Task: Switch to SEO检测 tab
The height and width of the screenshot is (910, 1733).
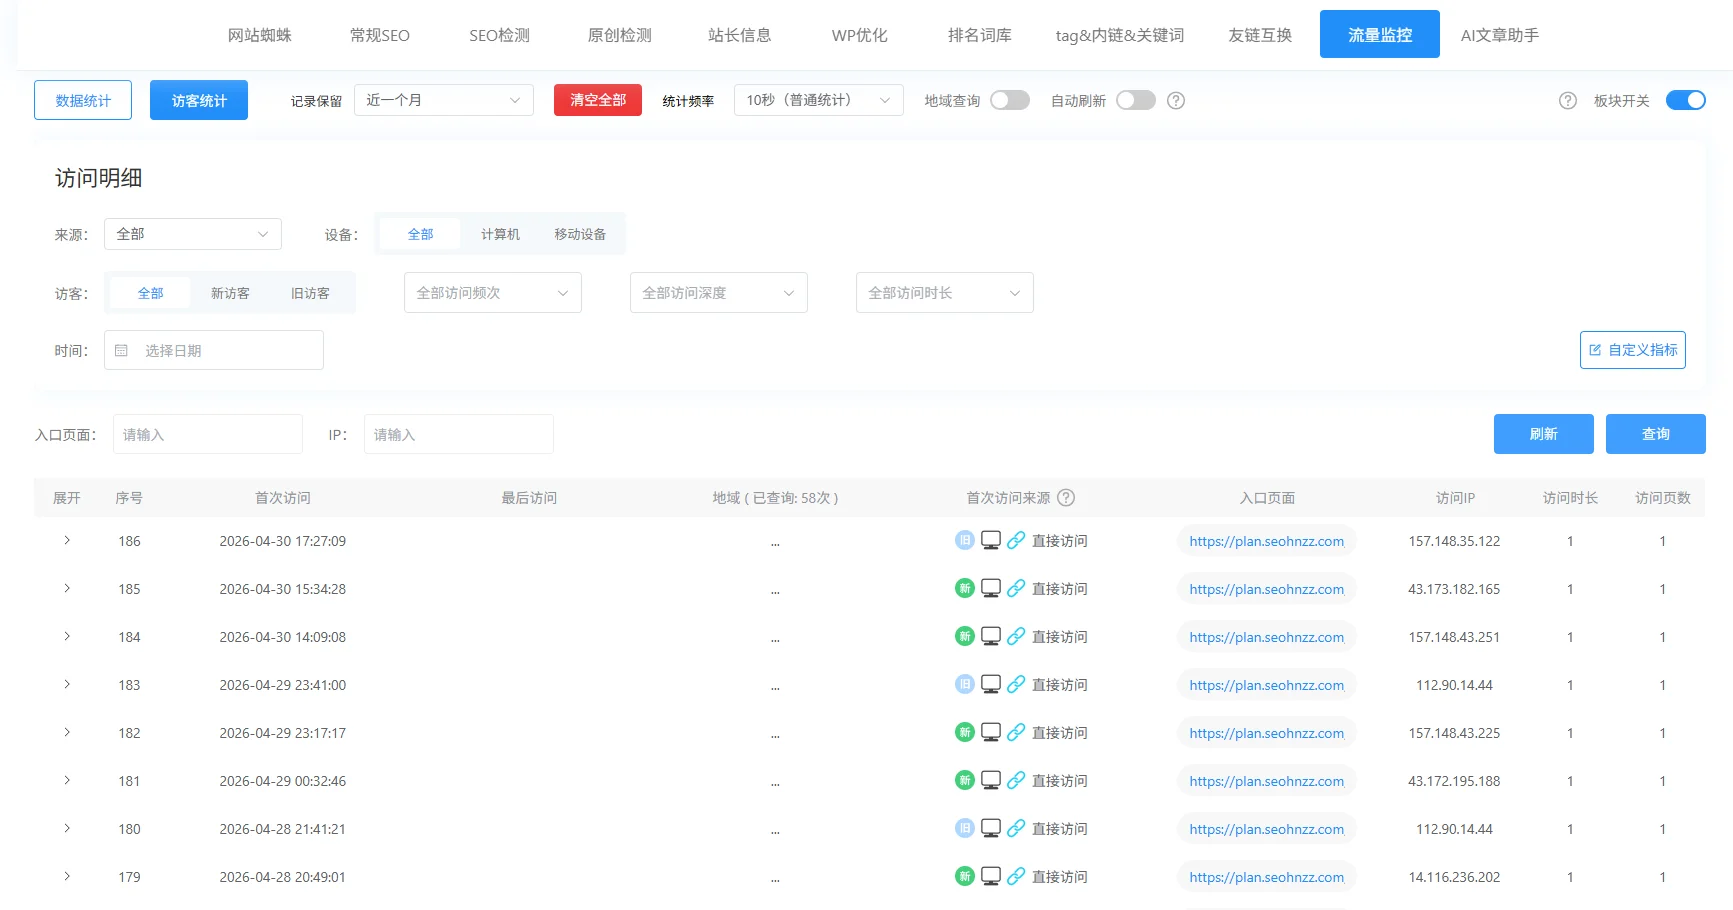Action: point(500,35)
